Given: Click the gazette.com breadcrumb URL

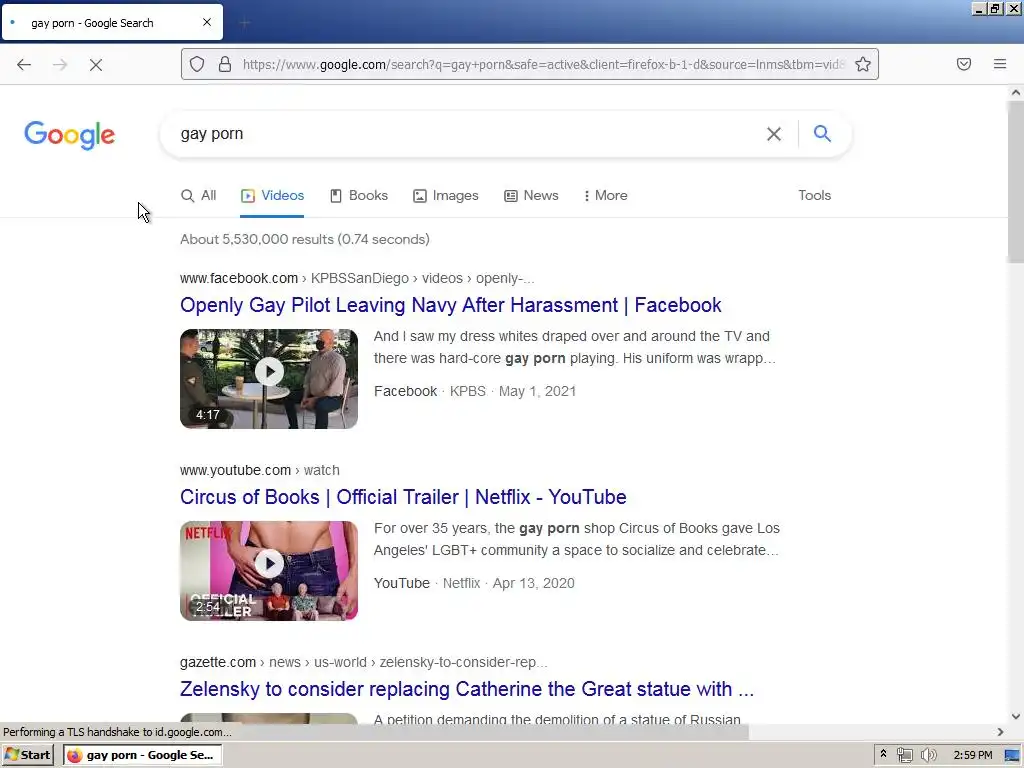Looking at the screenshot, I should pyautogui.click(x=364, y=662).
